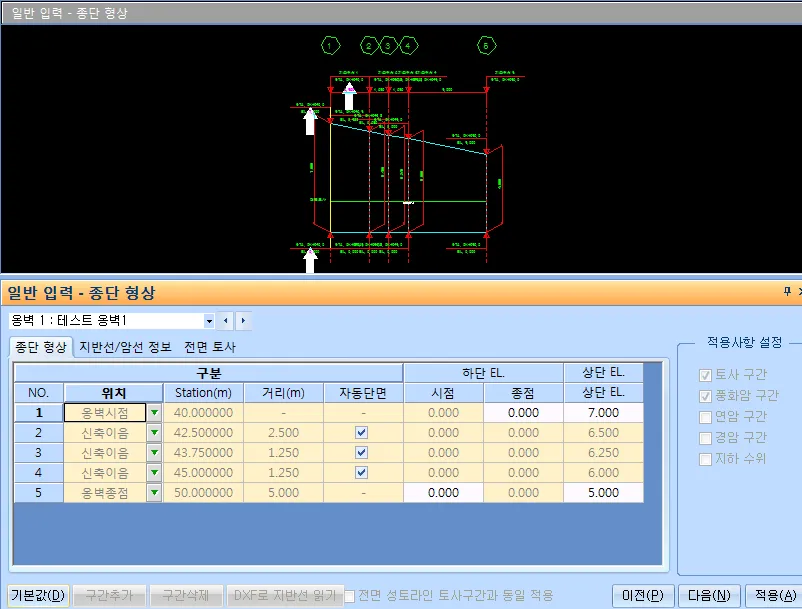Viewport: 802px width, 609px height.
Task: Select row header number 4
Action: [x=39, y=472]
